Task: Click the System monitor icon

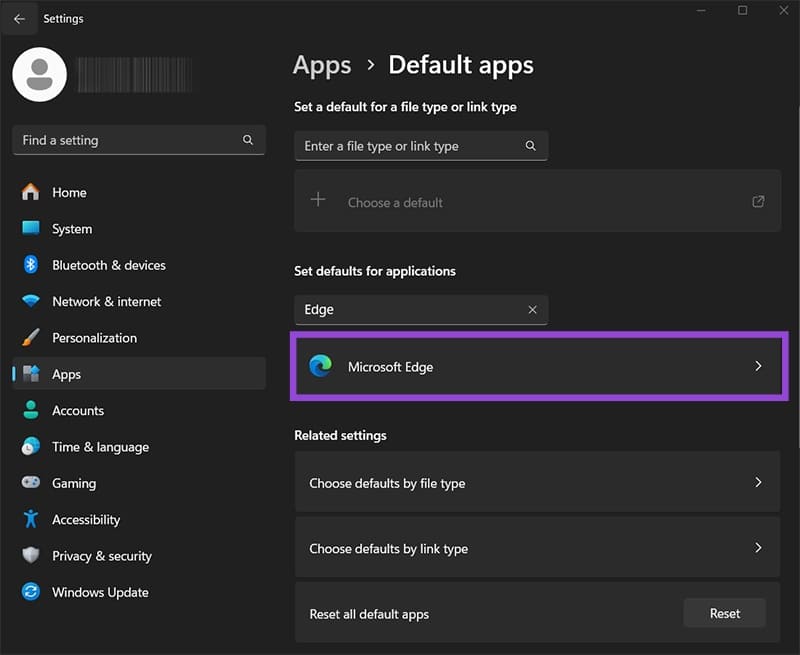Action: tap(31, 228)
